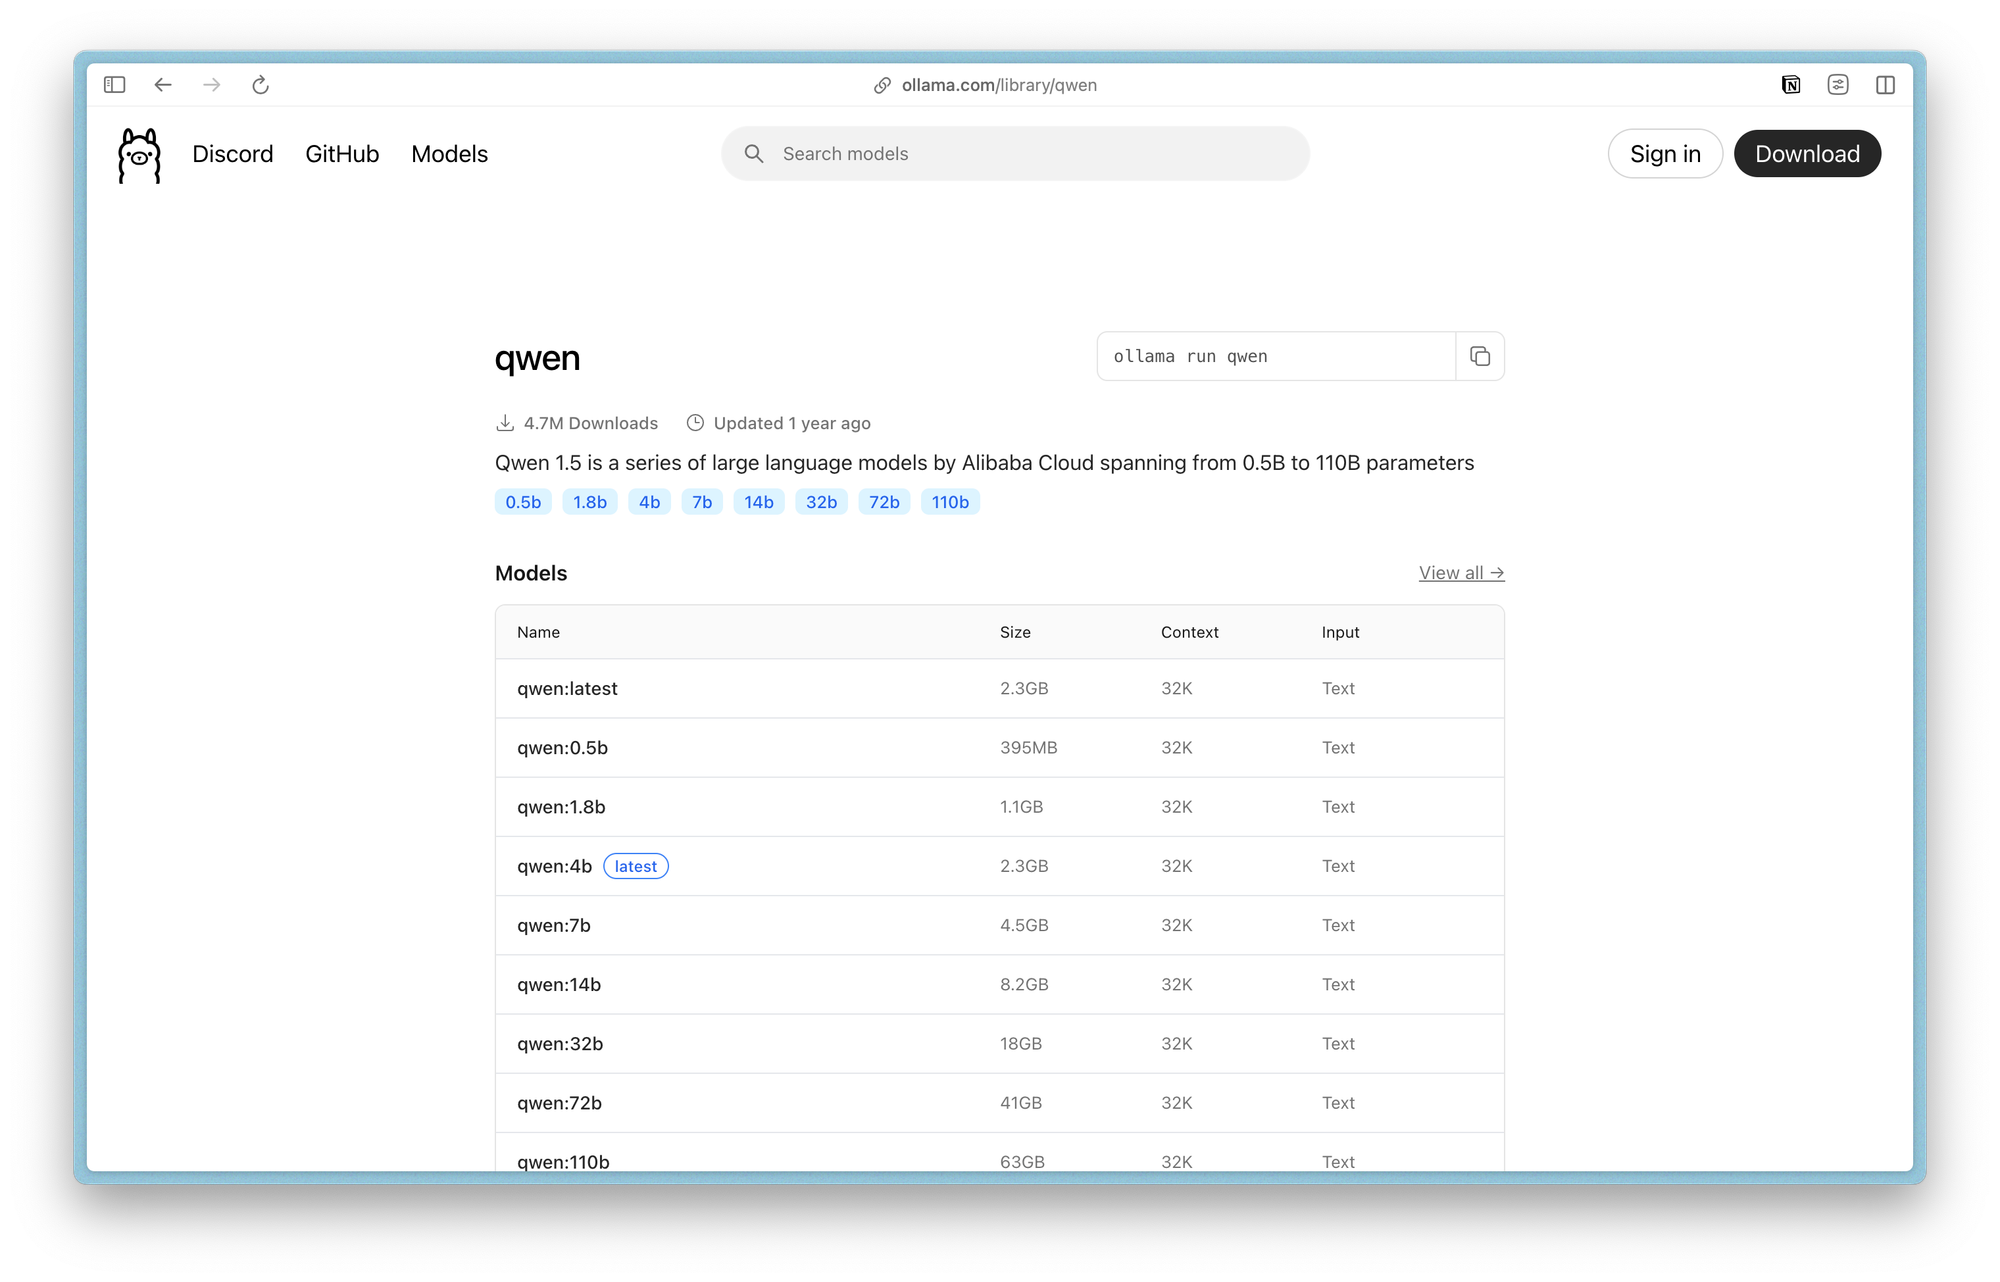Open the browser customization settings icon

[x=1838, y=85]
